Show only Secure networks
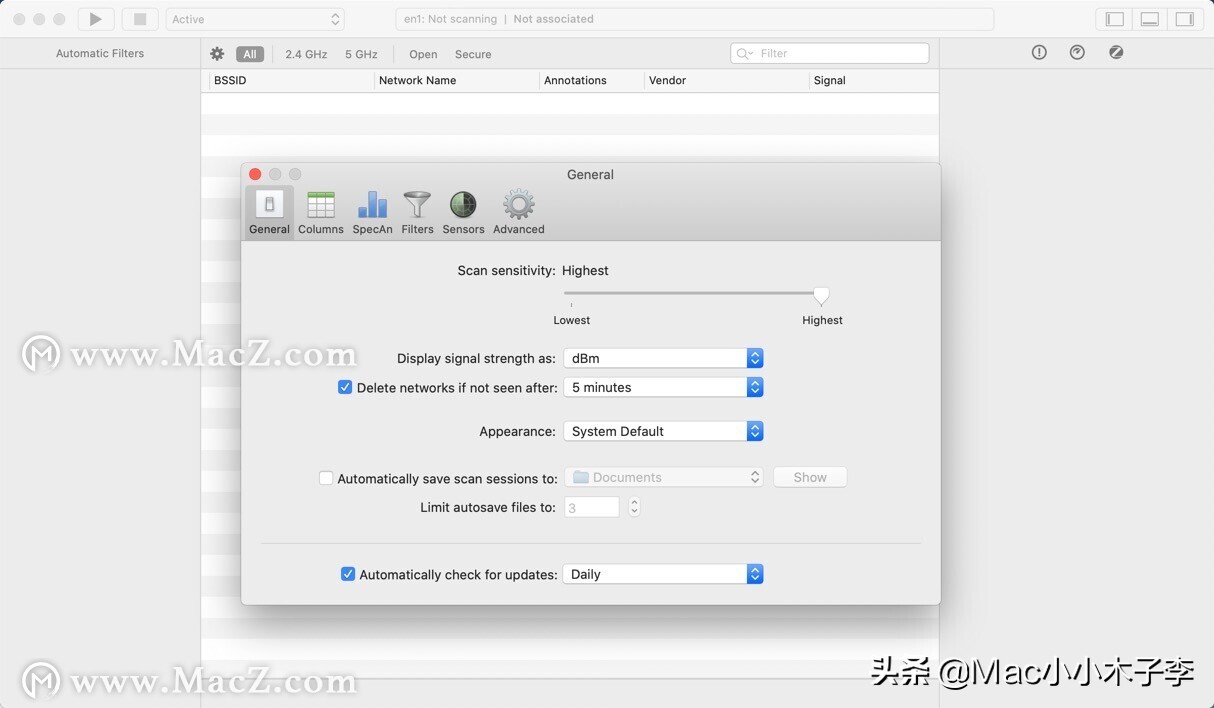The height and width of the screenshot is (708, 1214). pos(472,54)
